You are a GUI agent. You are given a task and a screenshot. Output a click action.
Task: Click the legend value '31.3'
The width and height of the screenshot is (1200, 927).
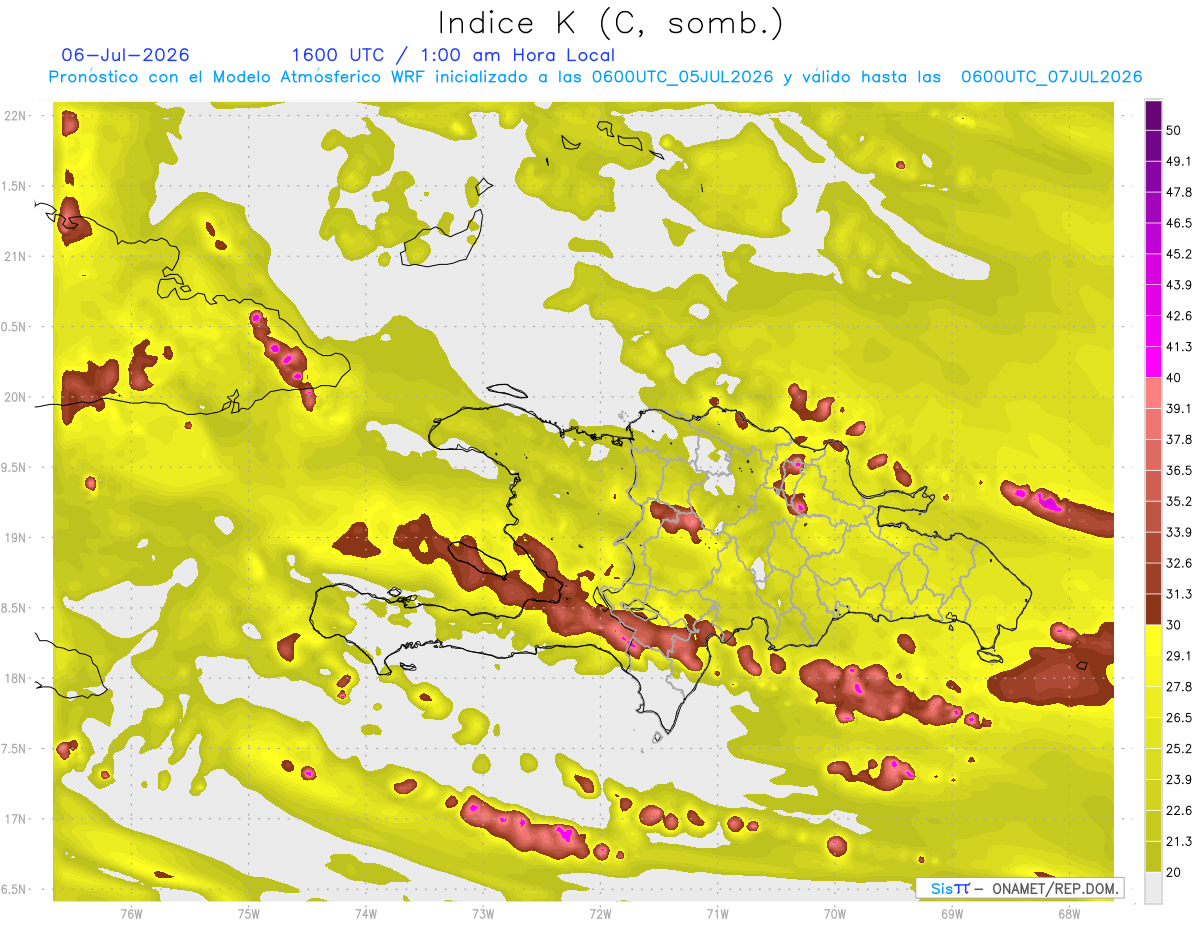coord(1178,594)
